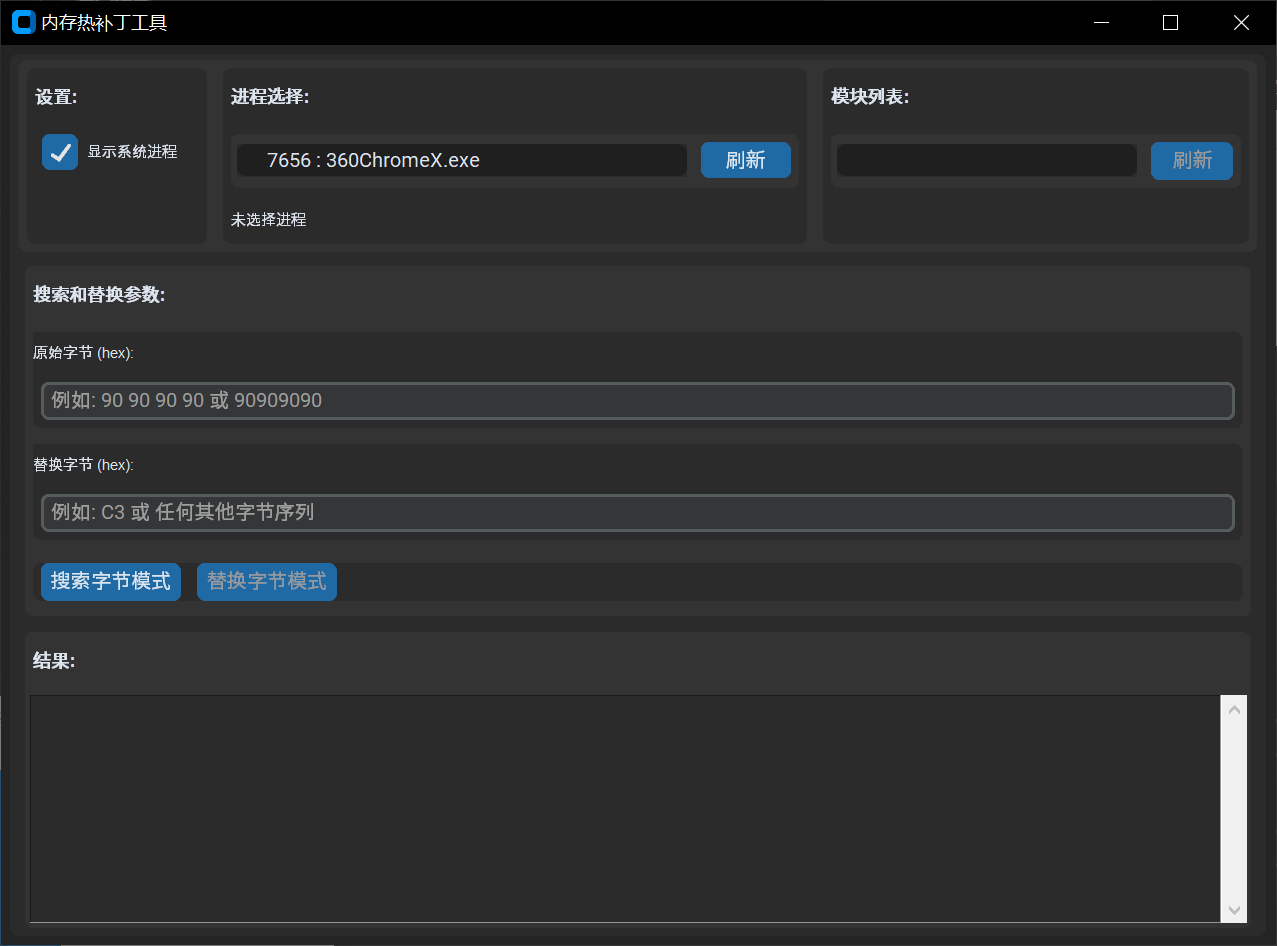Focus the 替换字节 (hex) input field

click(637, 513)
